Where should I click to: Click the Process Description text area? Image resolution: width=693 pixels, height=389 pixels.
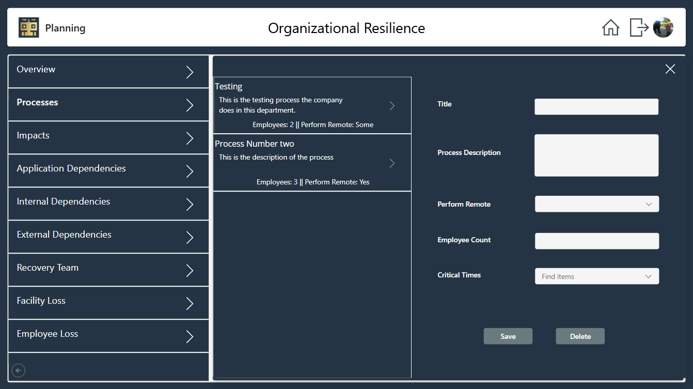pos(596,155)
